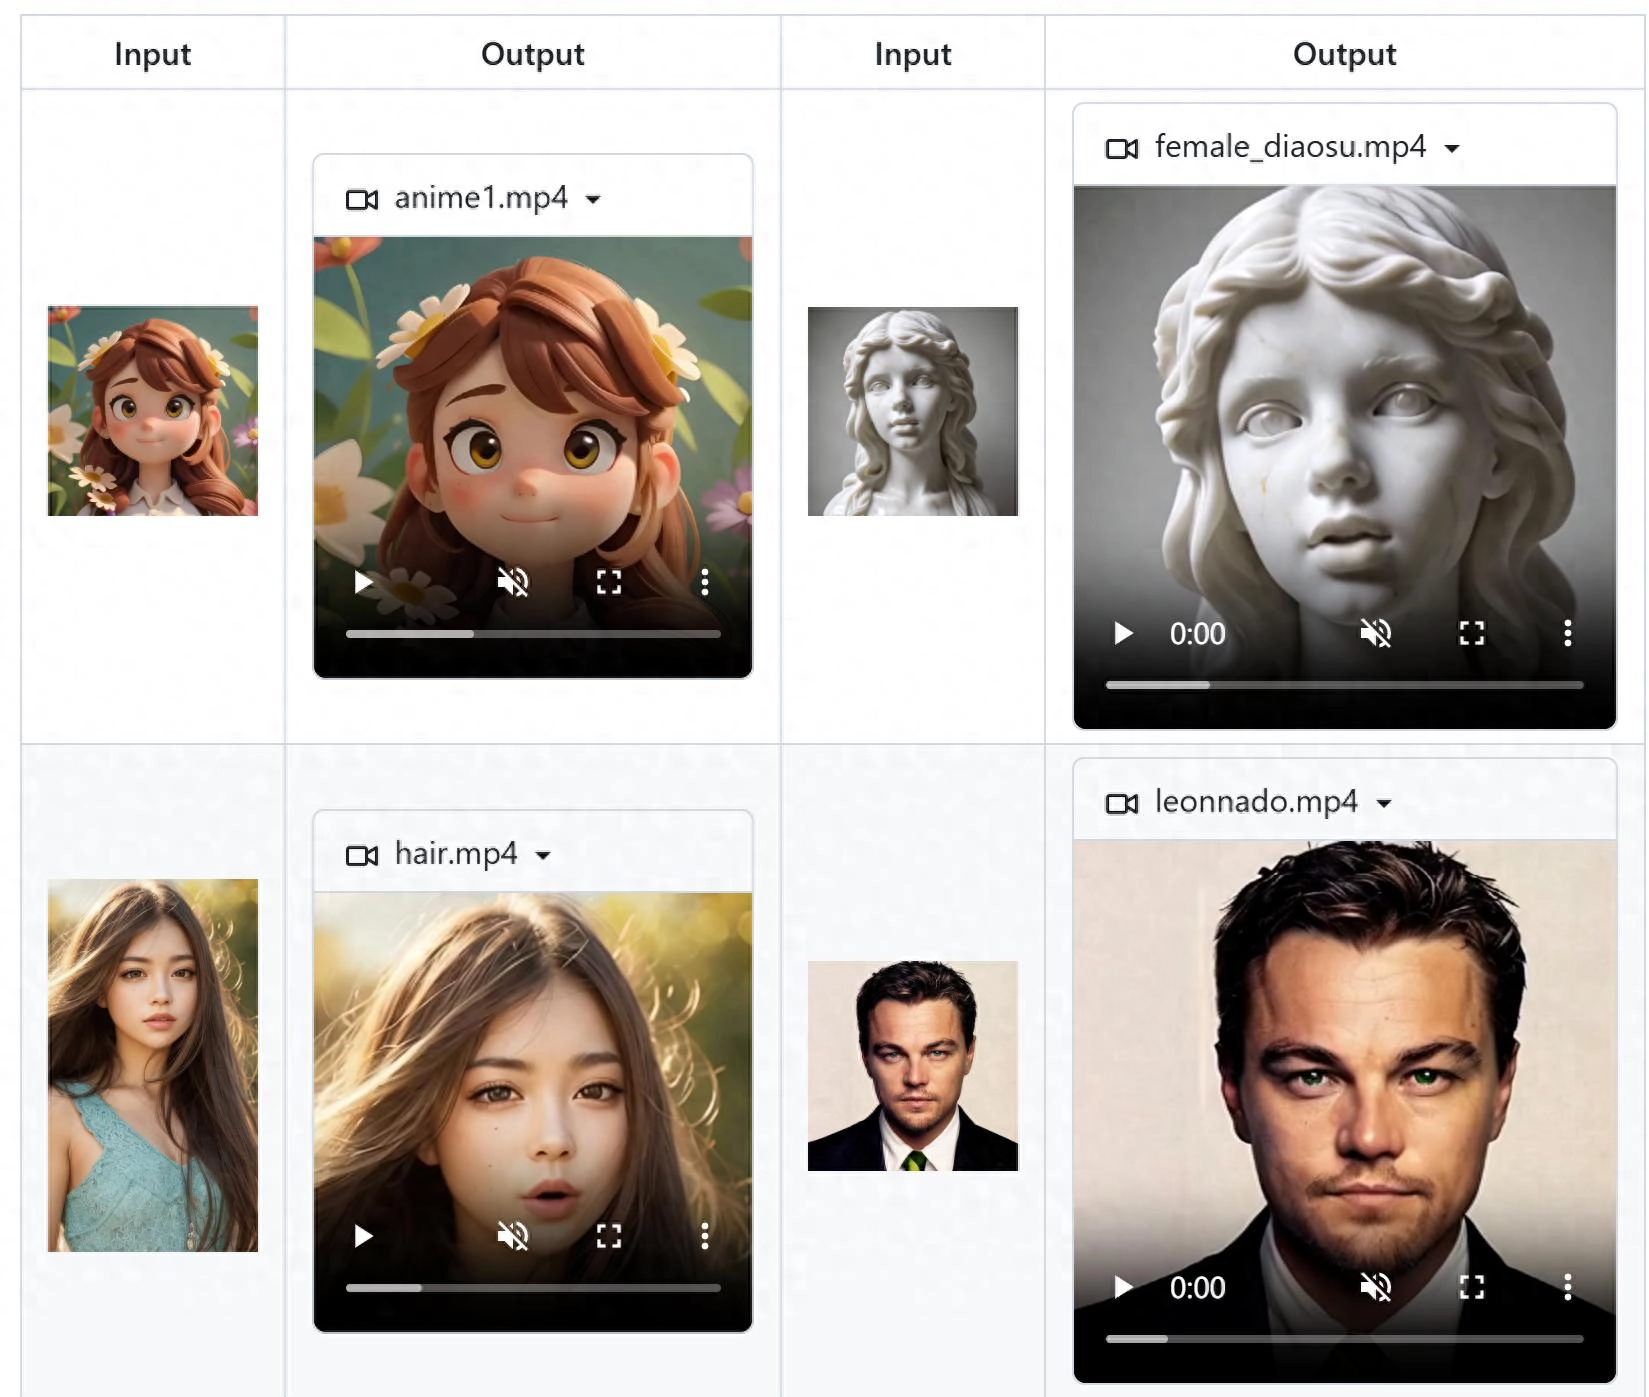Viewport: 1649px width, 1397px height.
Task: Unmute the anime1.mp4 video
Action: pos(513,582)
